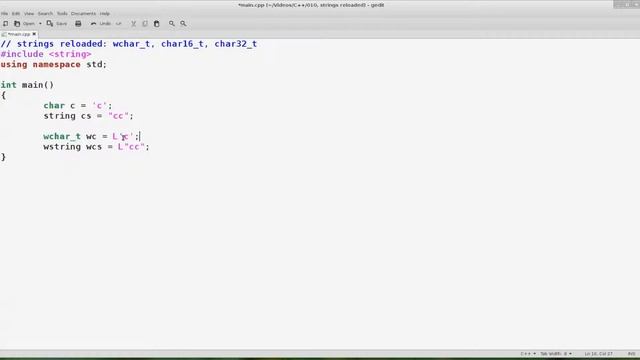The width and height of the screenshot is (640, 360).
Task: Click on 'wstring wcs = L"cc";' line
Action: coord(96,147)
